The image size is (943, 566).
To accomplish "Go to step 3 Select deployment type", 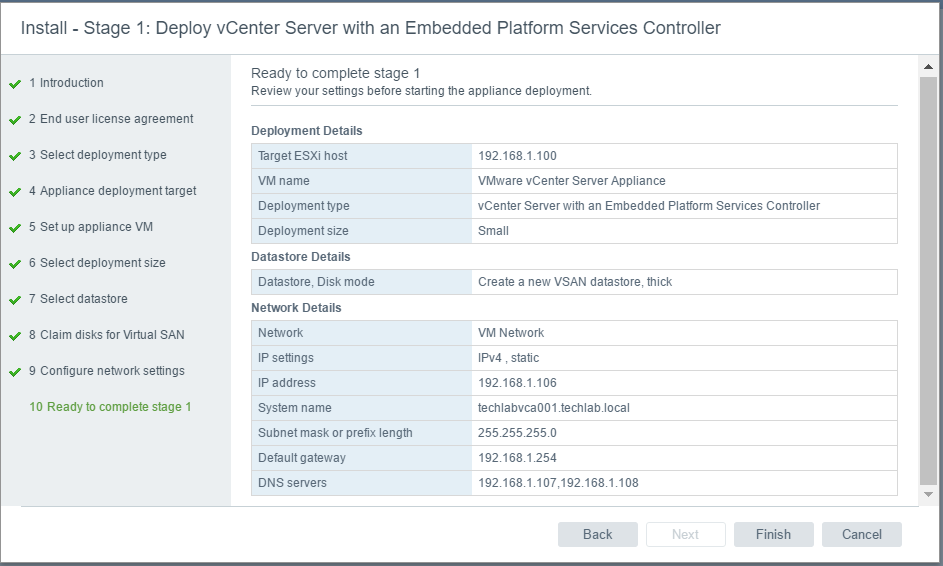I will [97, 155].
